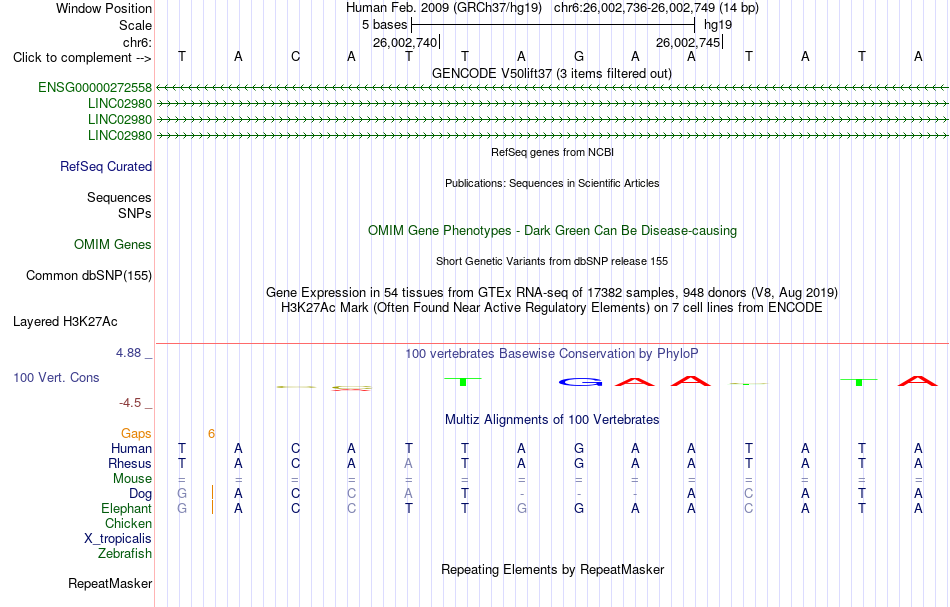The width and height of the screenshot is (950, 607).
Task: Click the OMIM Genes track label
Action: (113, 245)
